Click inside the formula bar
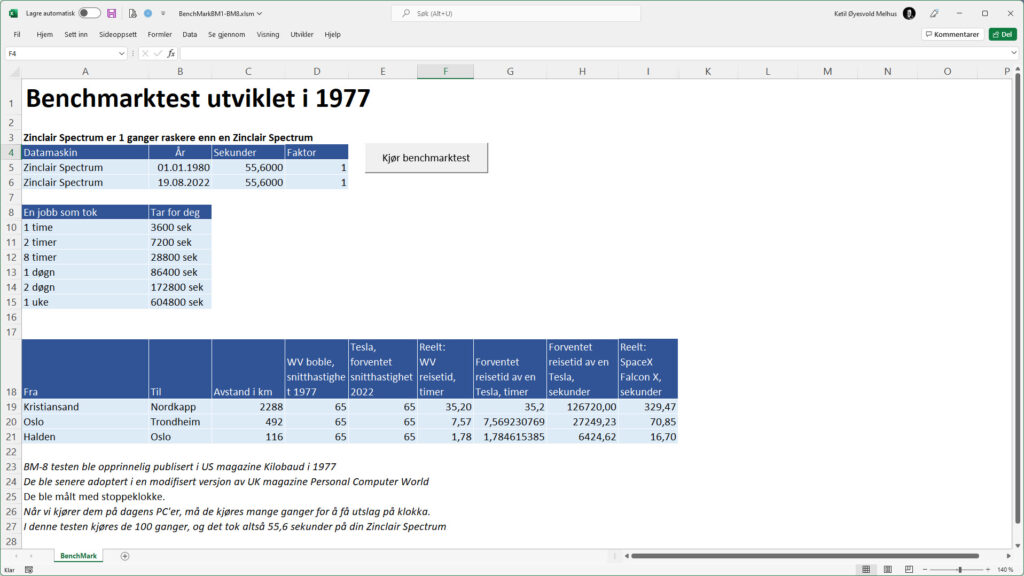 (594, 54)
